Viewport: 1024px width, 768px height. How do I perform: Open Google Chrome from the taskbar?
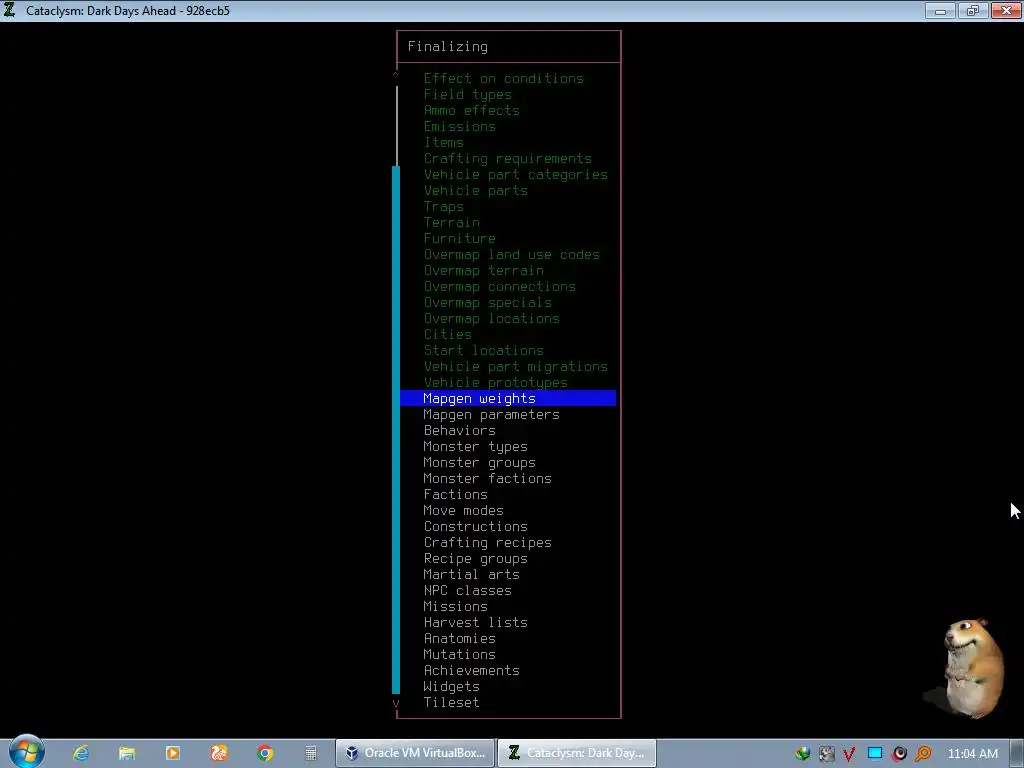pos(264,753)
